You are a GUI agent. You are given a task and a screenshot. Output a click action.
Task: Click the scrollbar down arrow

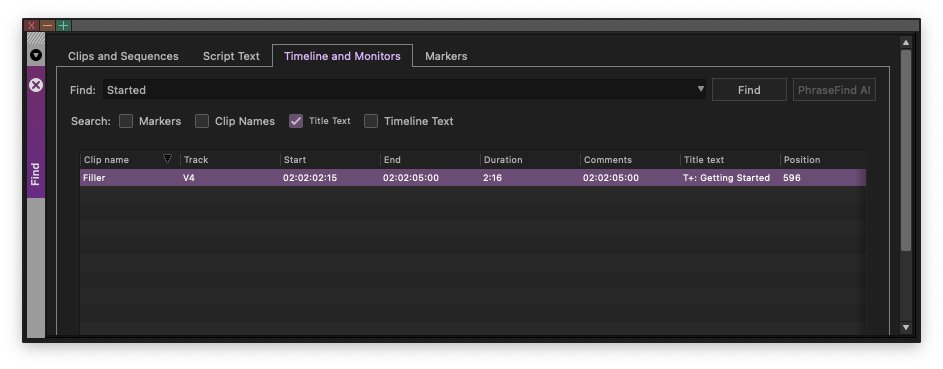[x=906, y=328]
